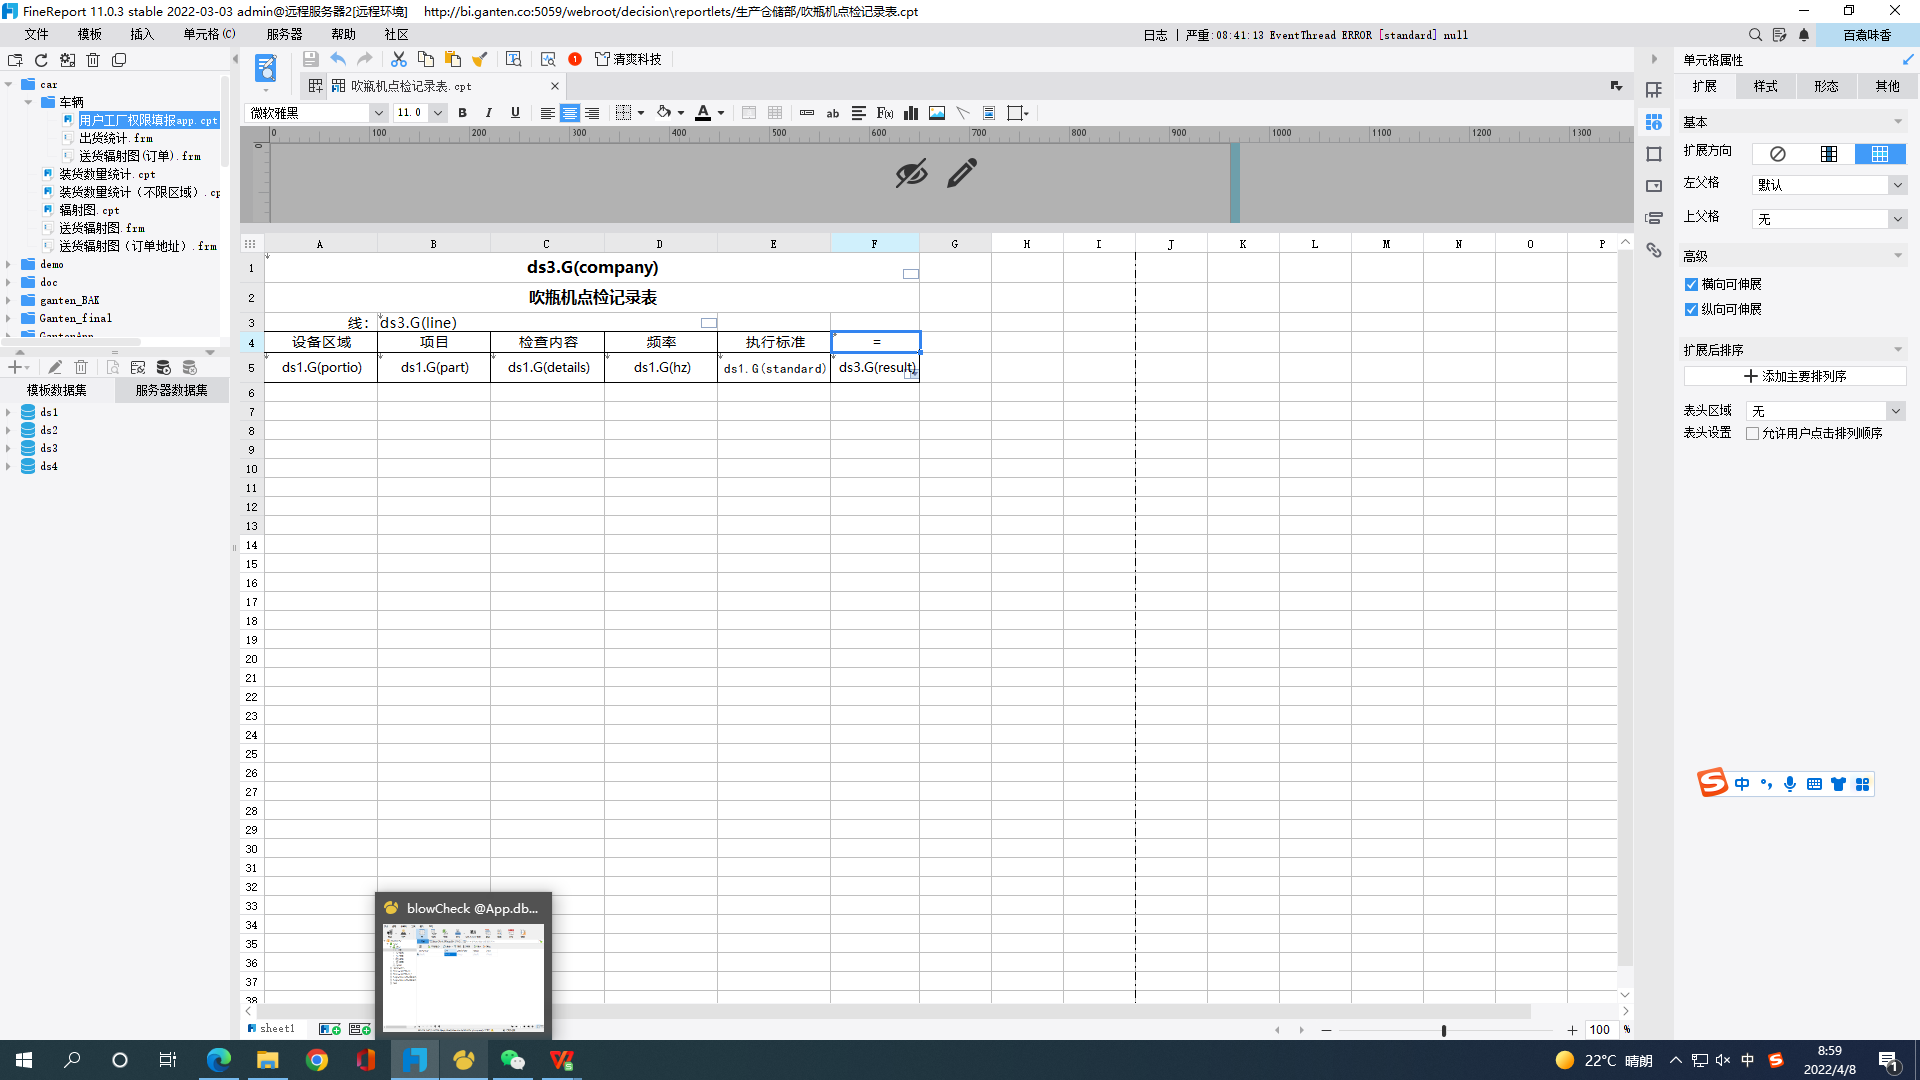Viewport: 1920px width, 1080px height.
Task: Refresh the template file tree
Action: (x=41, y=60)
